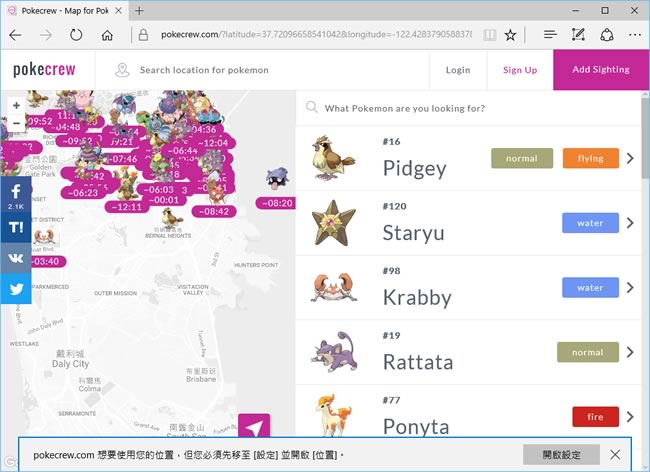The image size is (650, 472).
Task: Zoom out the map with minus
Action: point(16,123)
